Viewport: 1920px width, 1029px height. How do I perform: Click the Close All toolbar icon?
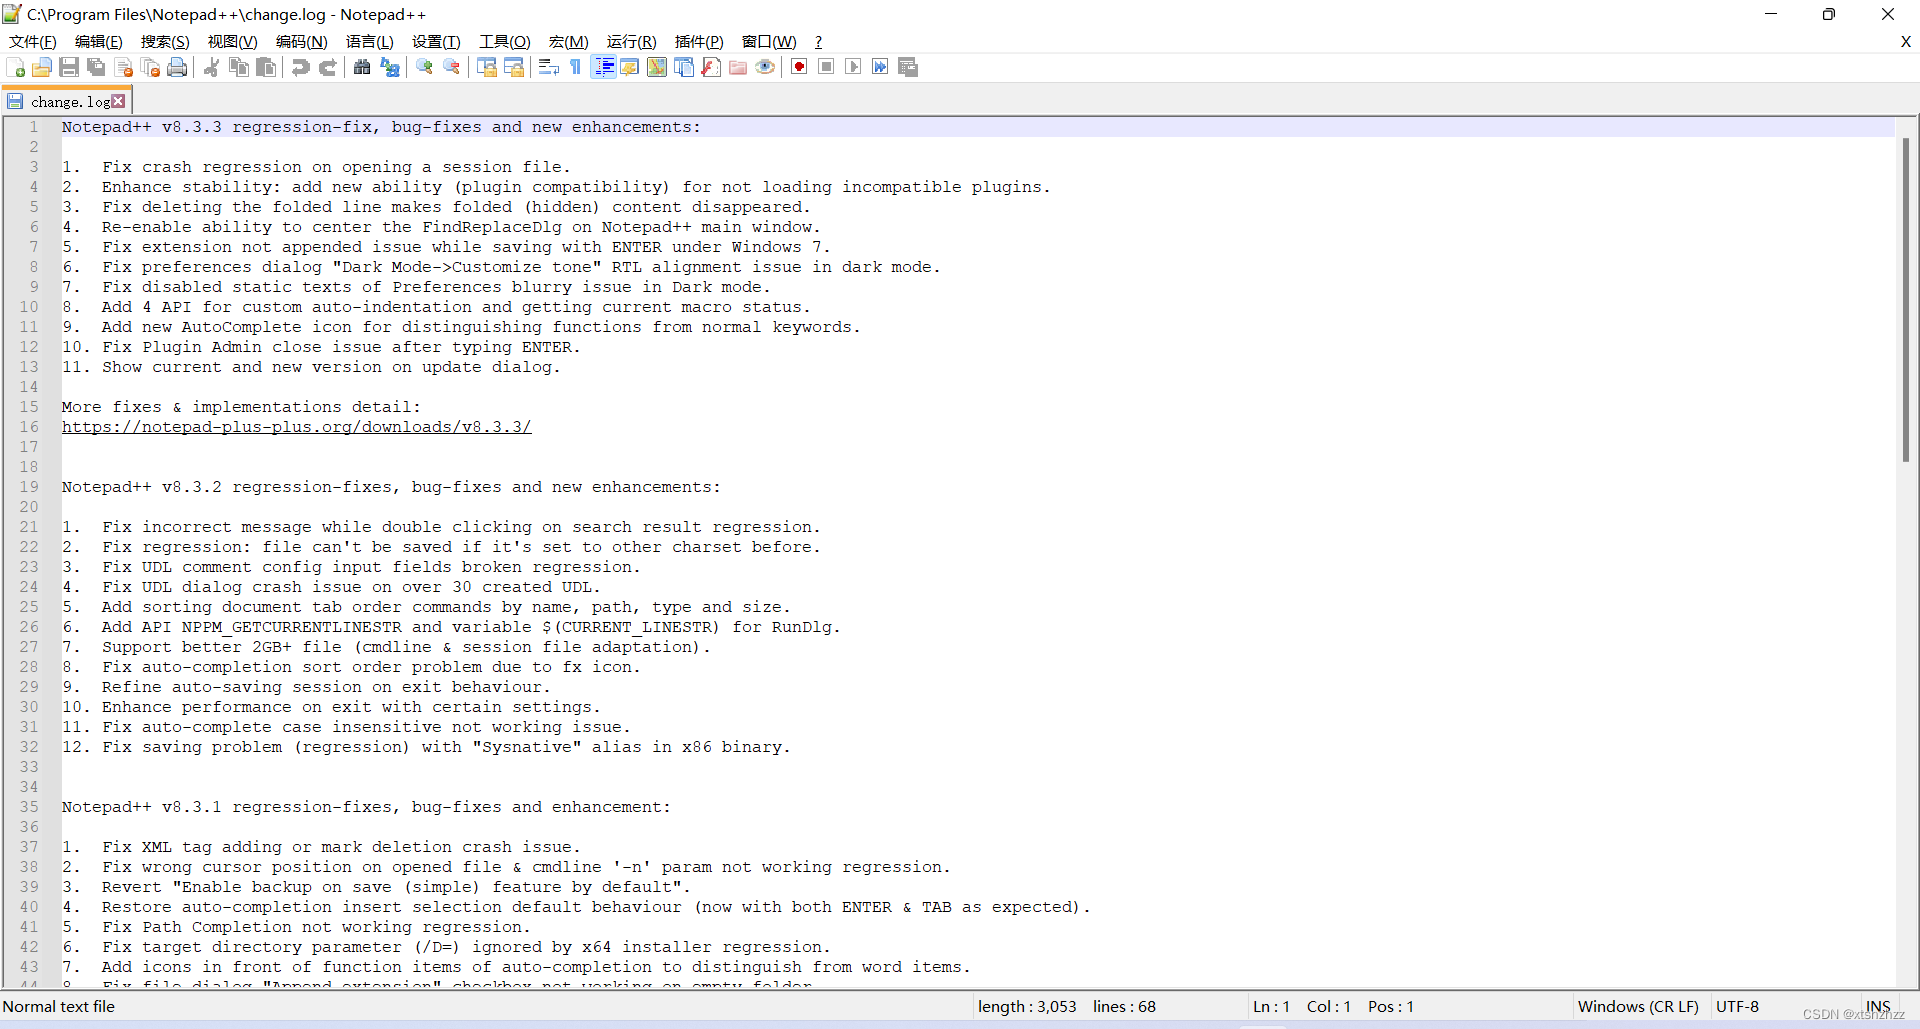point(151,67)
